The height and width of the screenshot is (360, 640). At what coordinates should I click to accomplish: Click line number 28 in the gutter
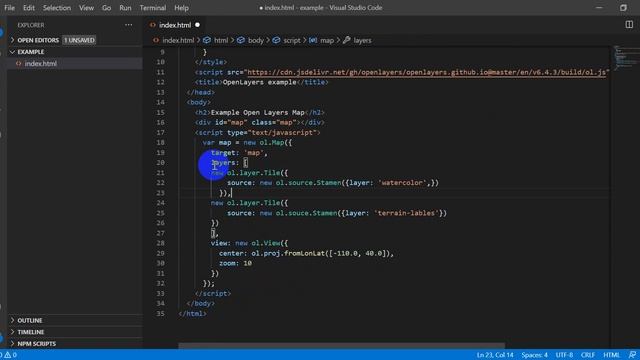[160, 243]
